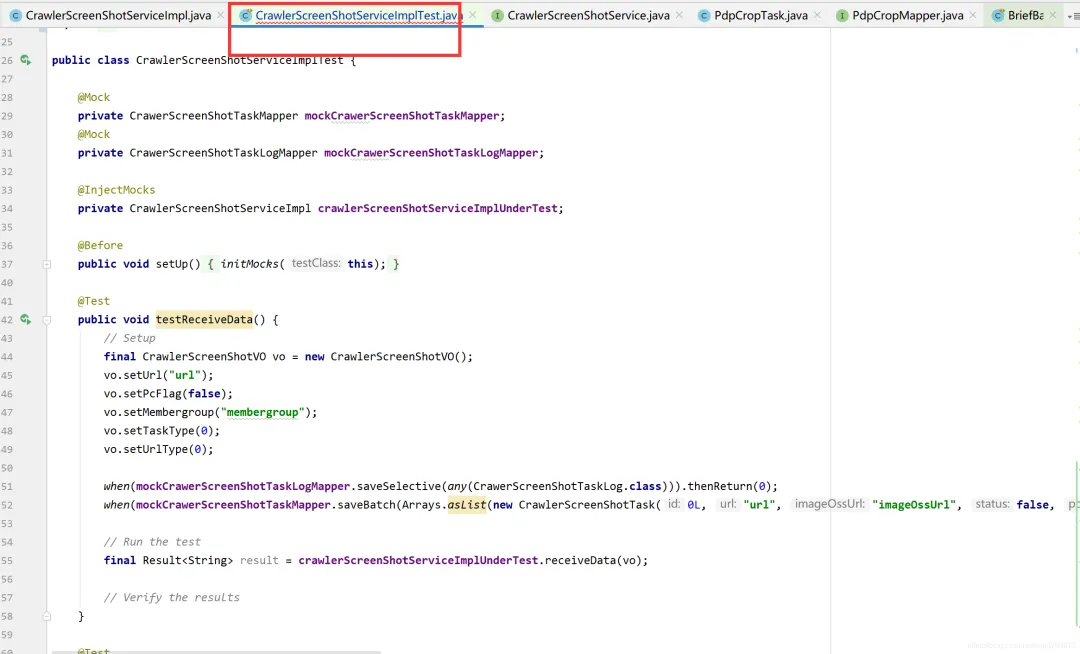Click class icon on PdpCropTask tab
The width and height of the screenshot is (1080, 654).
(x=704, y=15)
